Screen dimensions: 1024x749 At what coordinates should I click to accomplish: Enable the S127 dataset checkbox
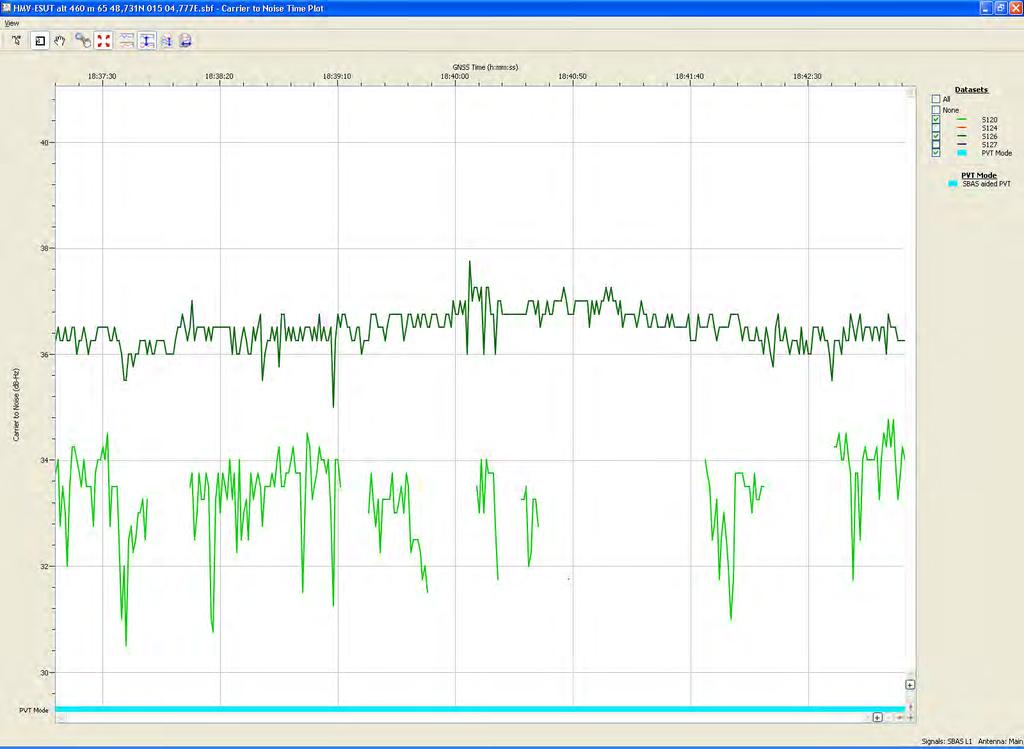936,144
